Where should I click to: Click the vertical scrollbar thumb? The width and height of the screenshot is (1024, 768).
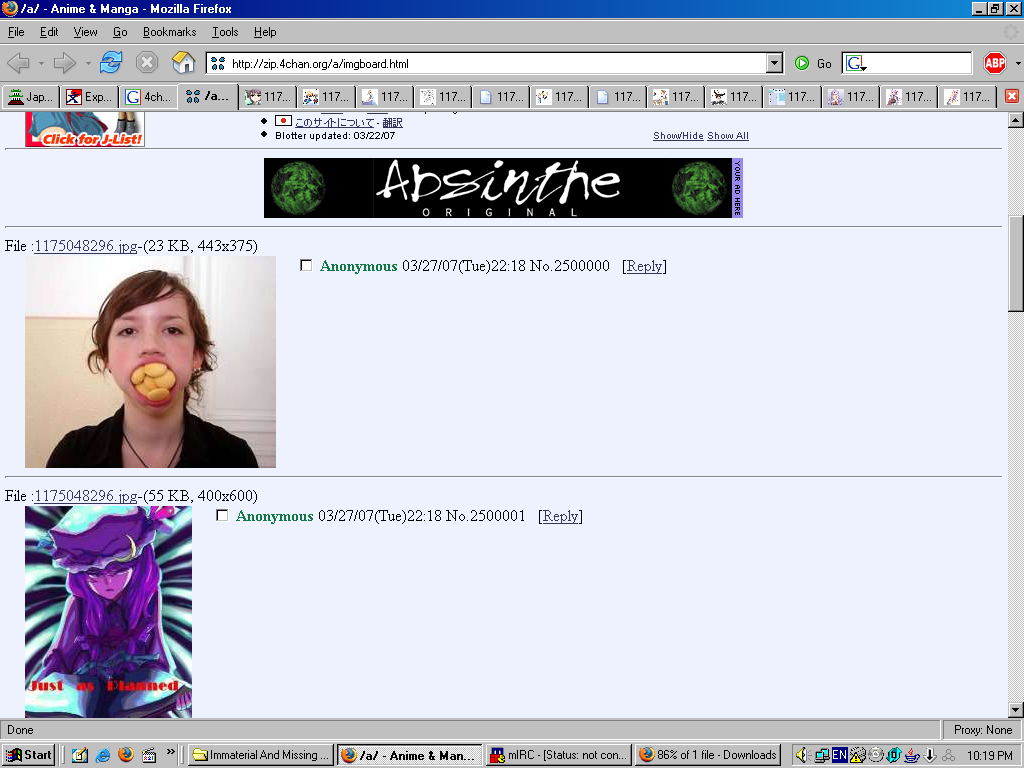[x=1016, y=263]
